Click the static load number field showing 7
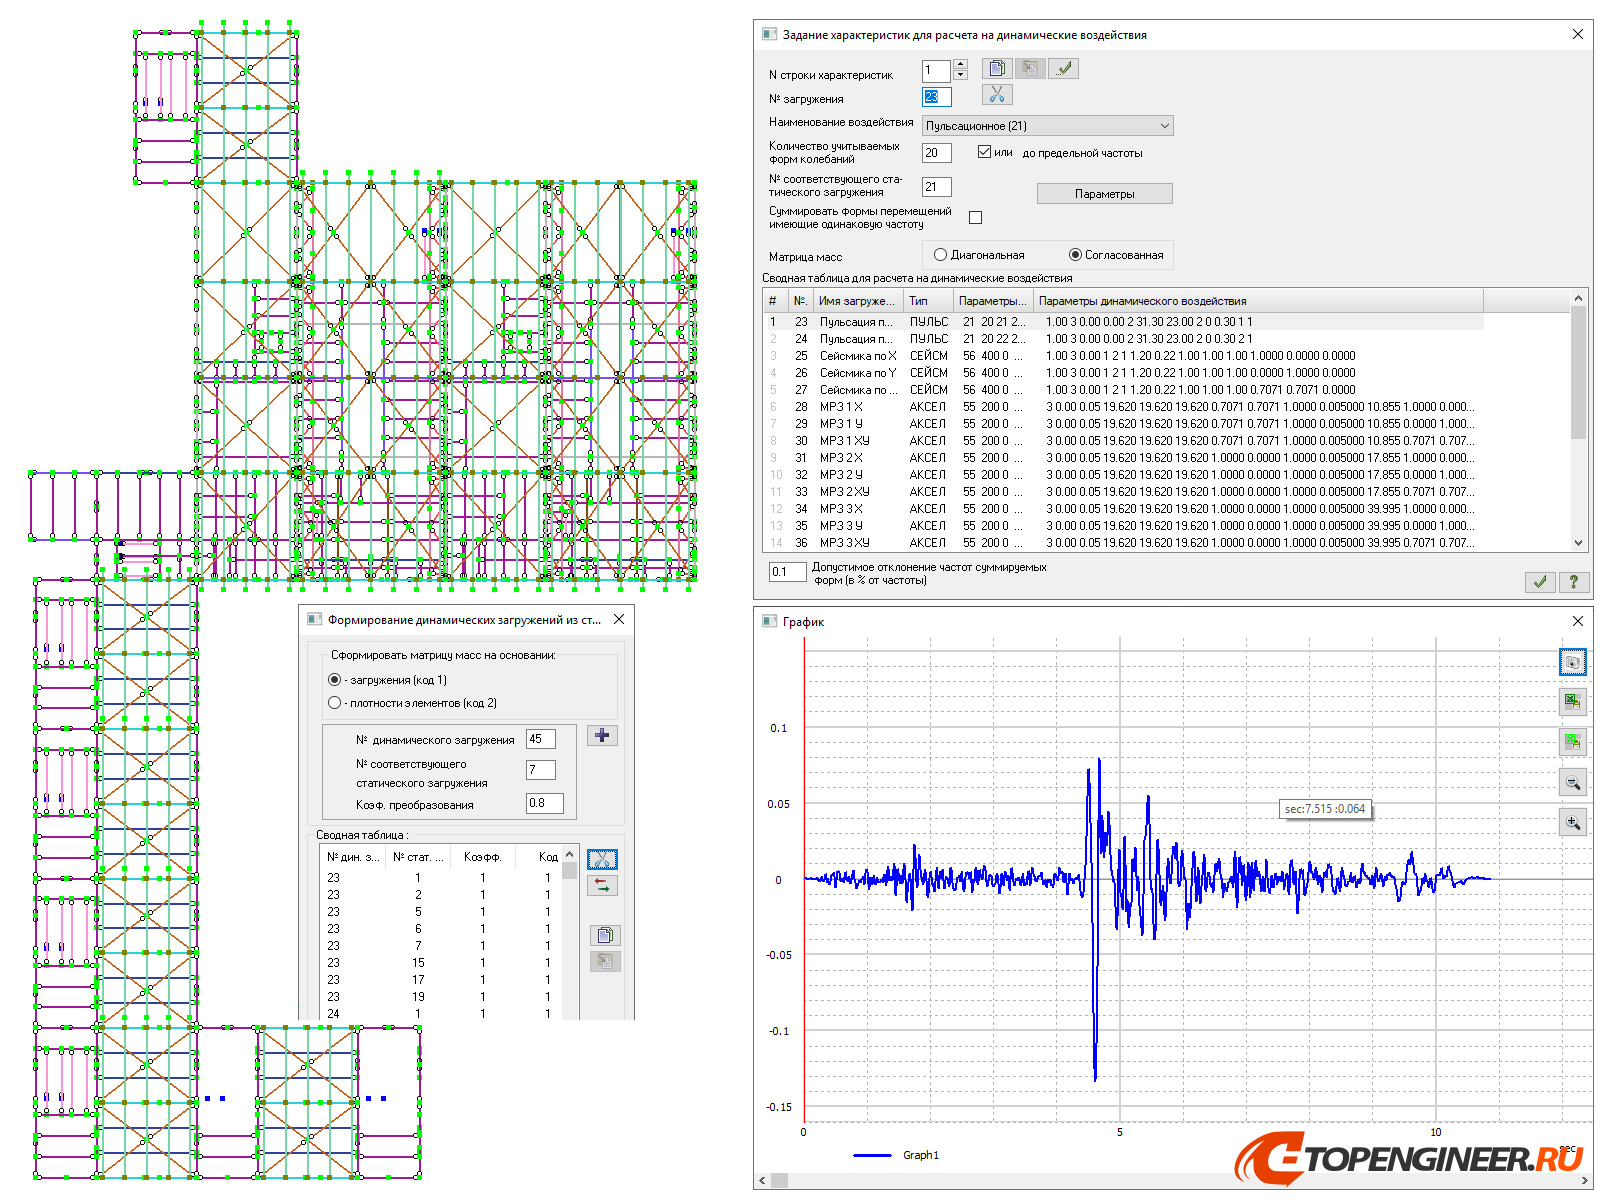This screenshot has width=1600, height=1200. (541, 770)
